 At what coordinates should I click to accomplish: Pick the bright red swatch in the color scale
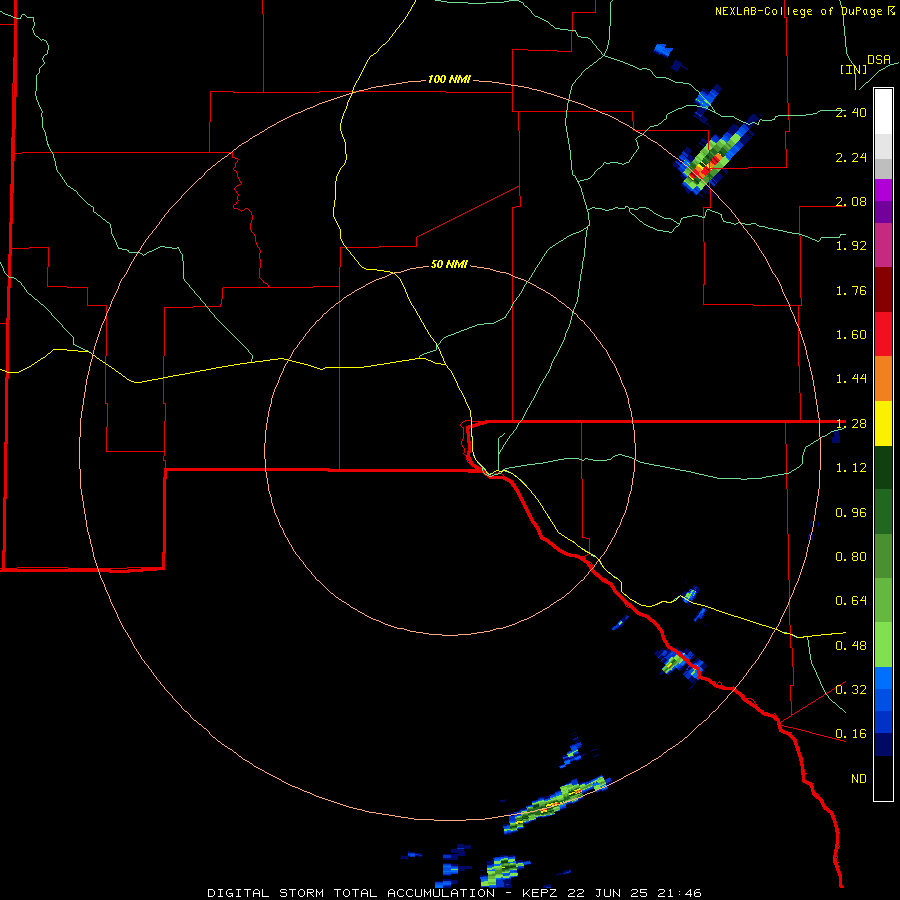883,334
